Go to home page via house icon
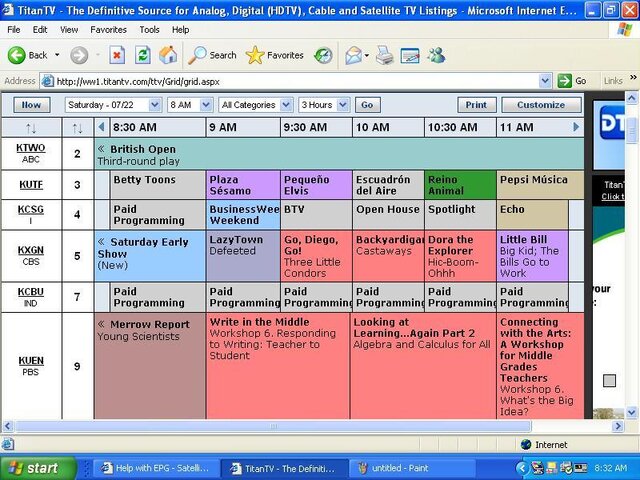640x480 pixels. (x=168, y=55)
